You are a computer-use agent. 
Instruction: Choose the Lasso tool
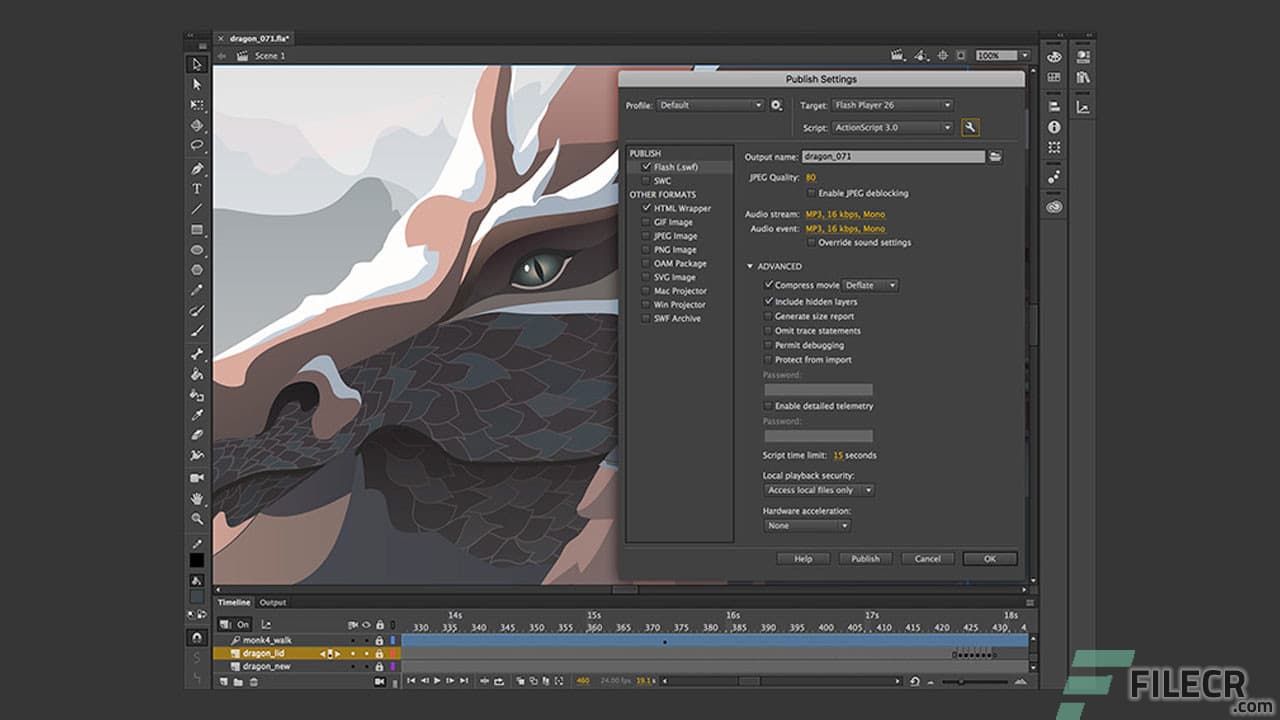196,146
